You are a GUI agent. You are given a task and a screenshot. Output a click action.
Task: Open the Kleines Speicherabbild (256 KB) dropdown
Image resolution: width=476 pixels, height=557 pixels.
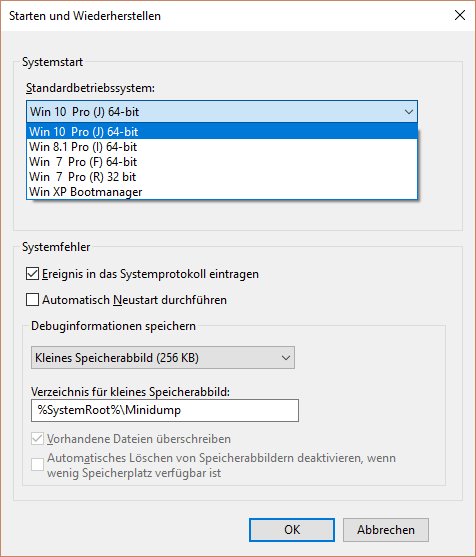(163, 357)
